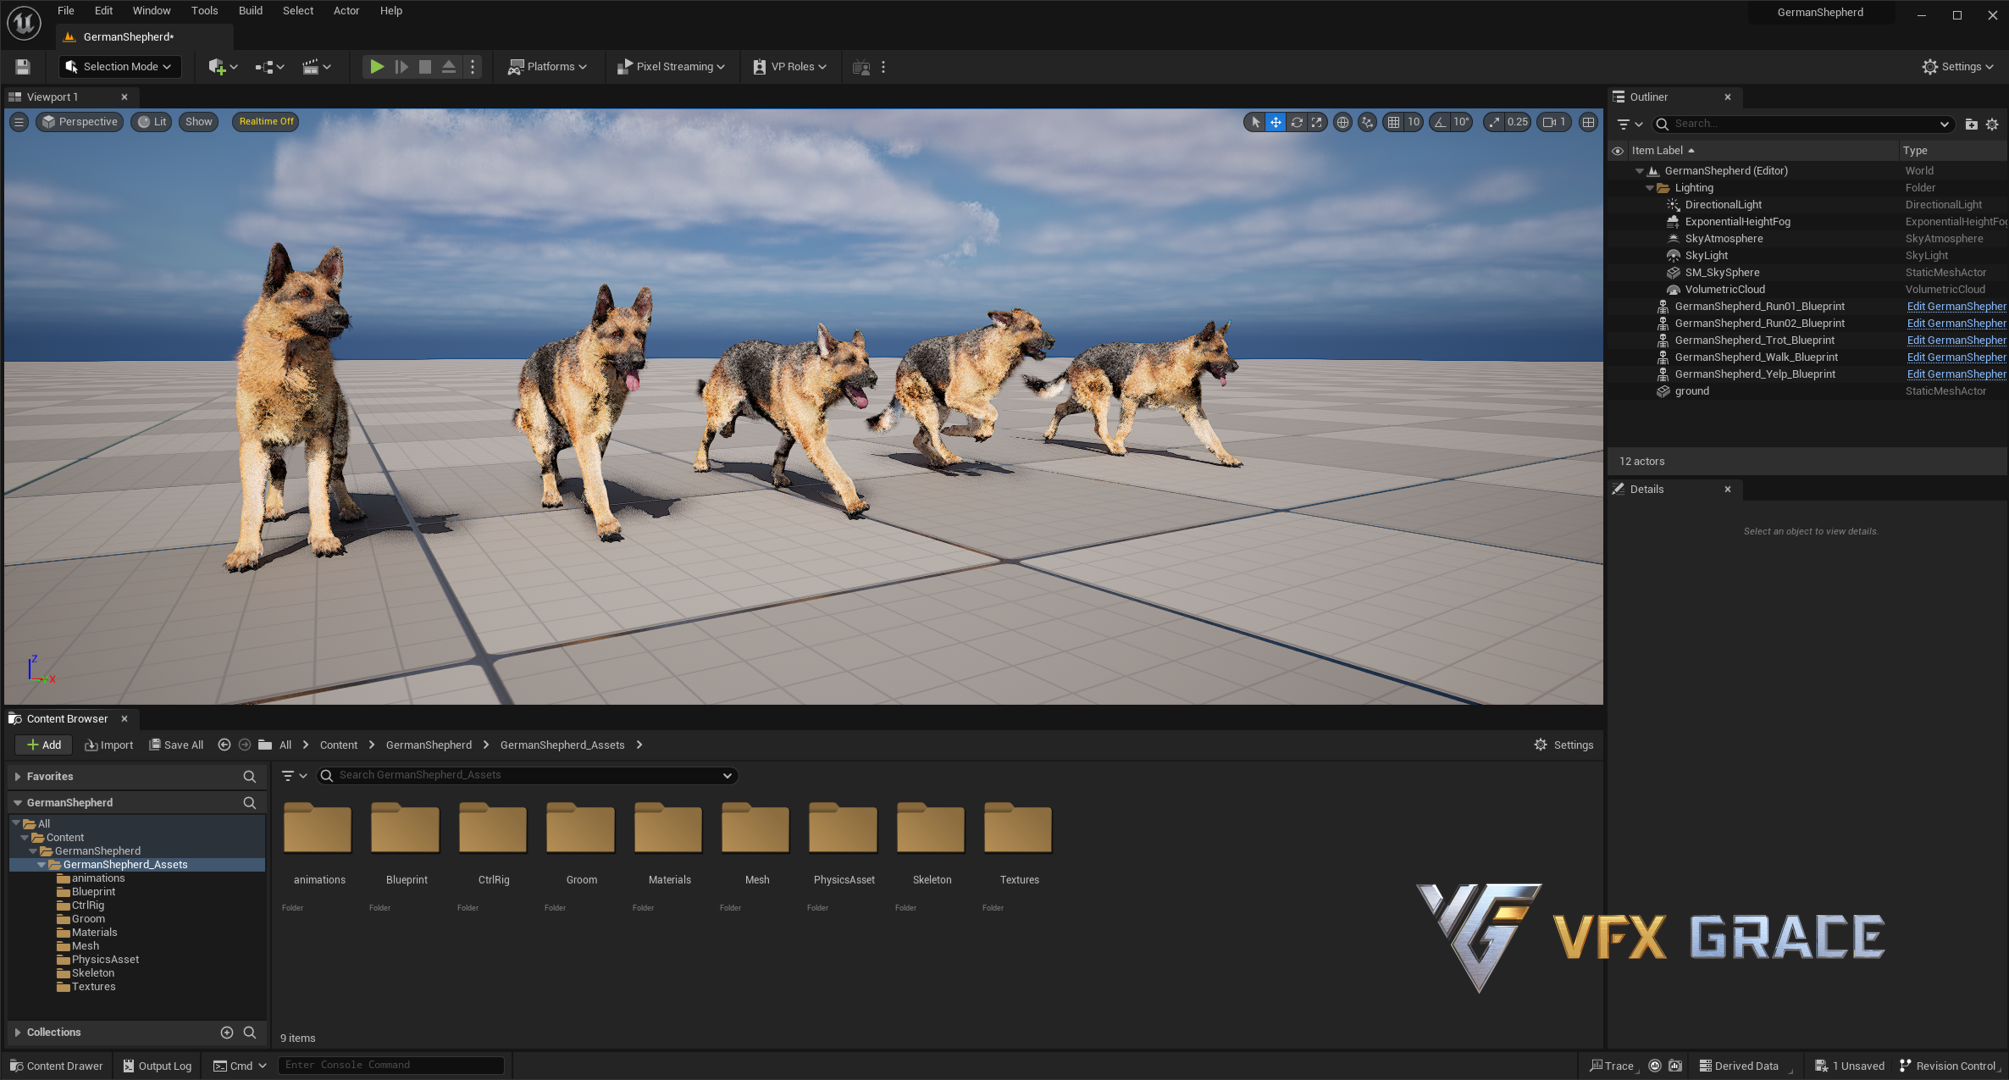Toggle grid snapping in viewport
2009x1080 pixels.
coord(1393,122)
